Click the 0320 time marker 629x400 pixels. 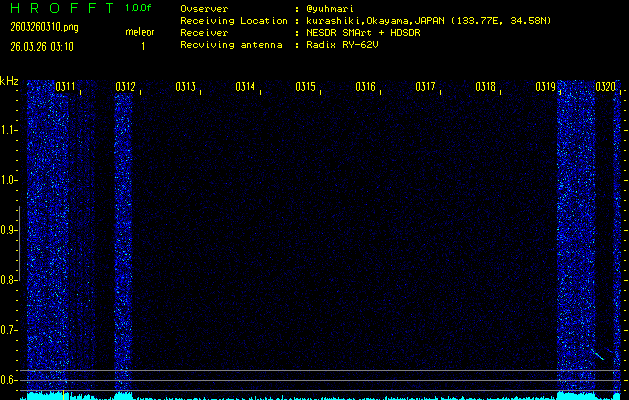click(x=606, y=87)
